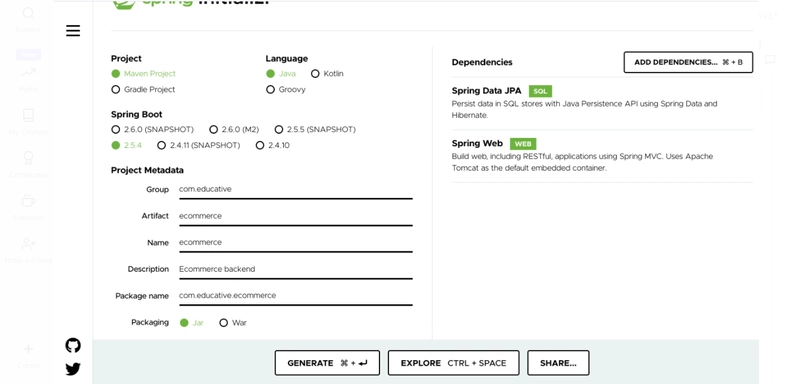
Task: Choose Kotlin as the language
Action: [x=315, y=73]
